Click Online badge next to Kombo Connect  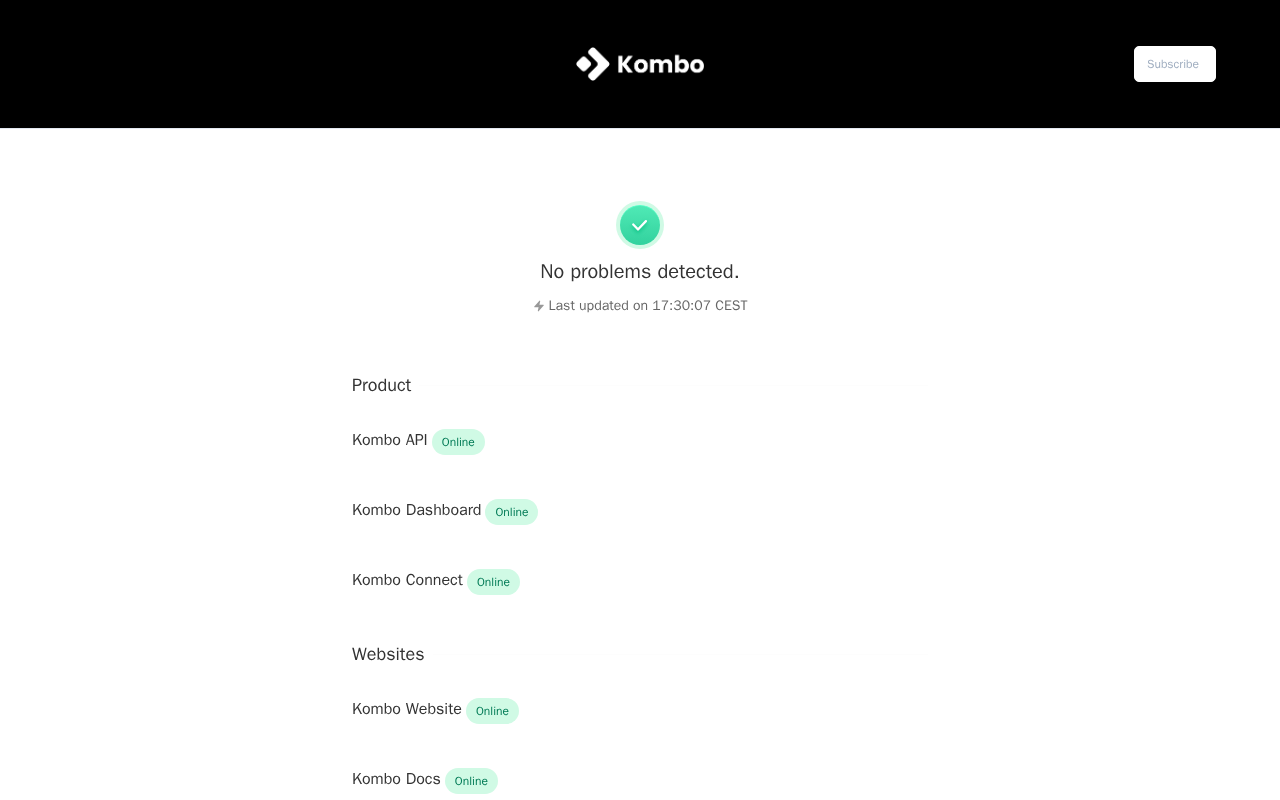coord(493,582)
